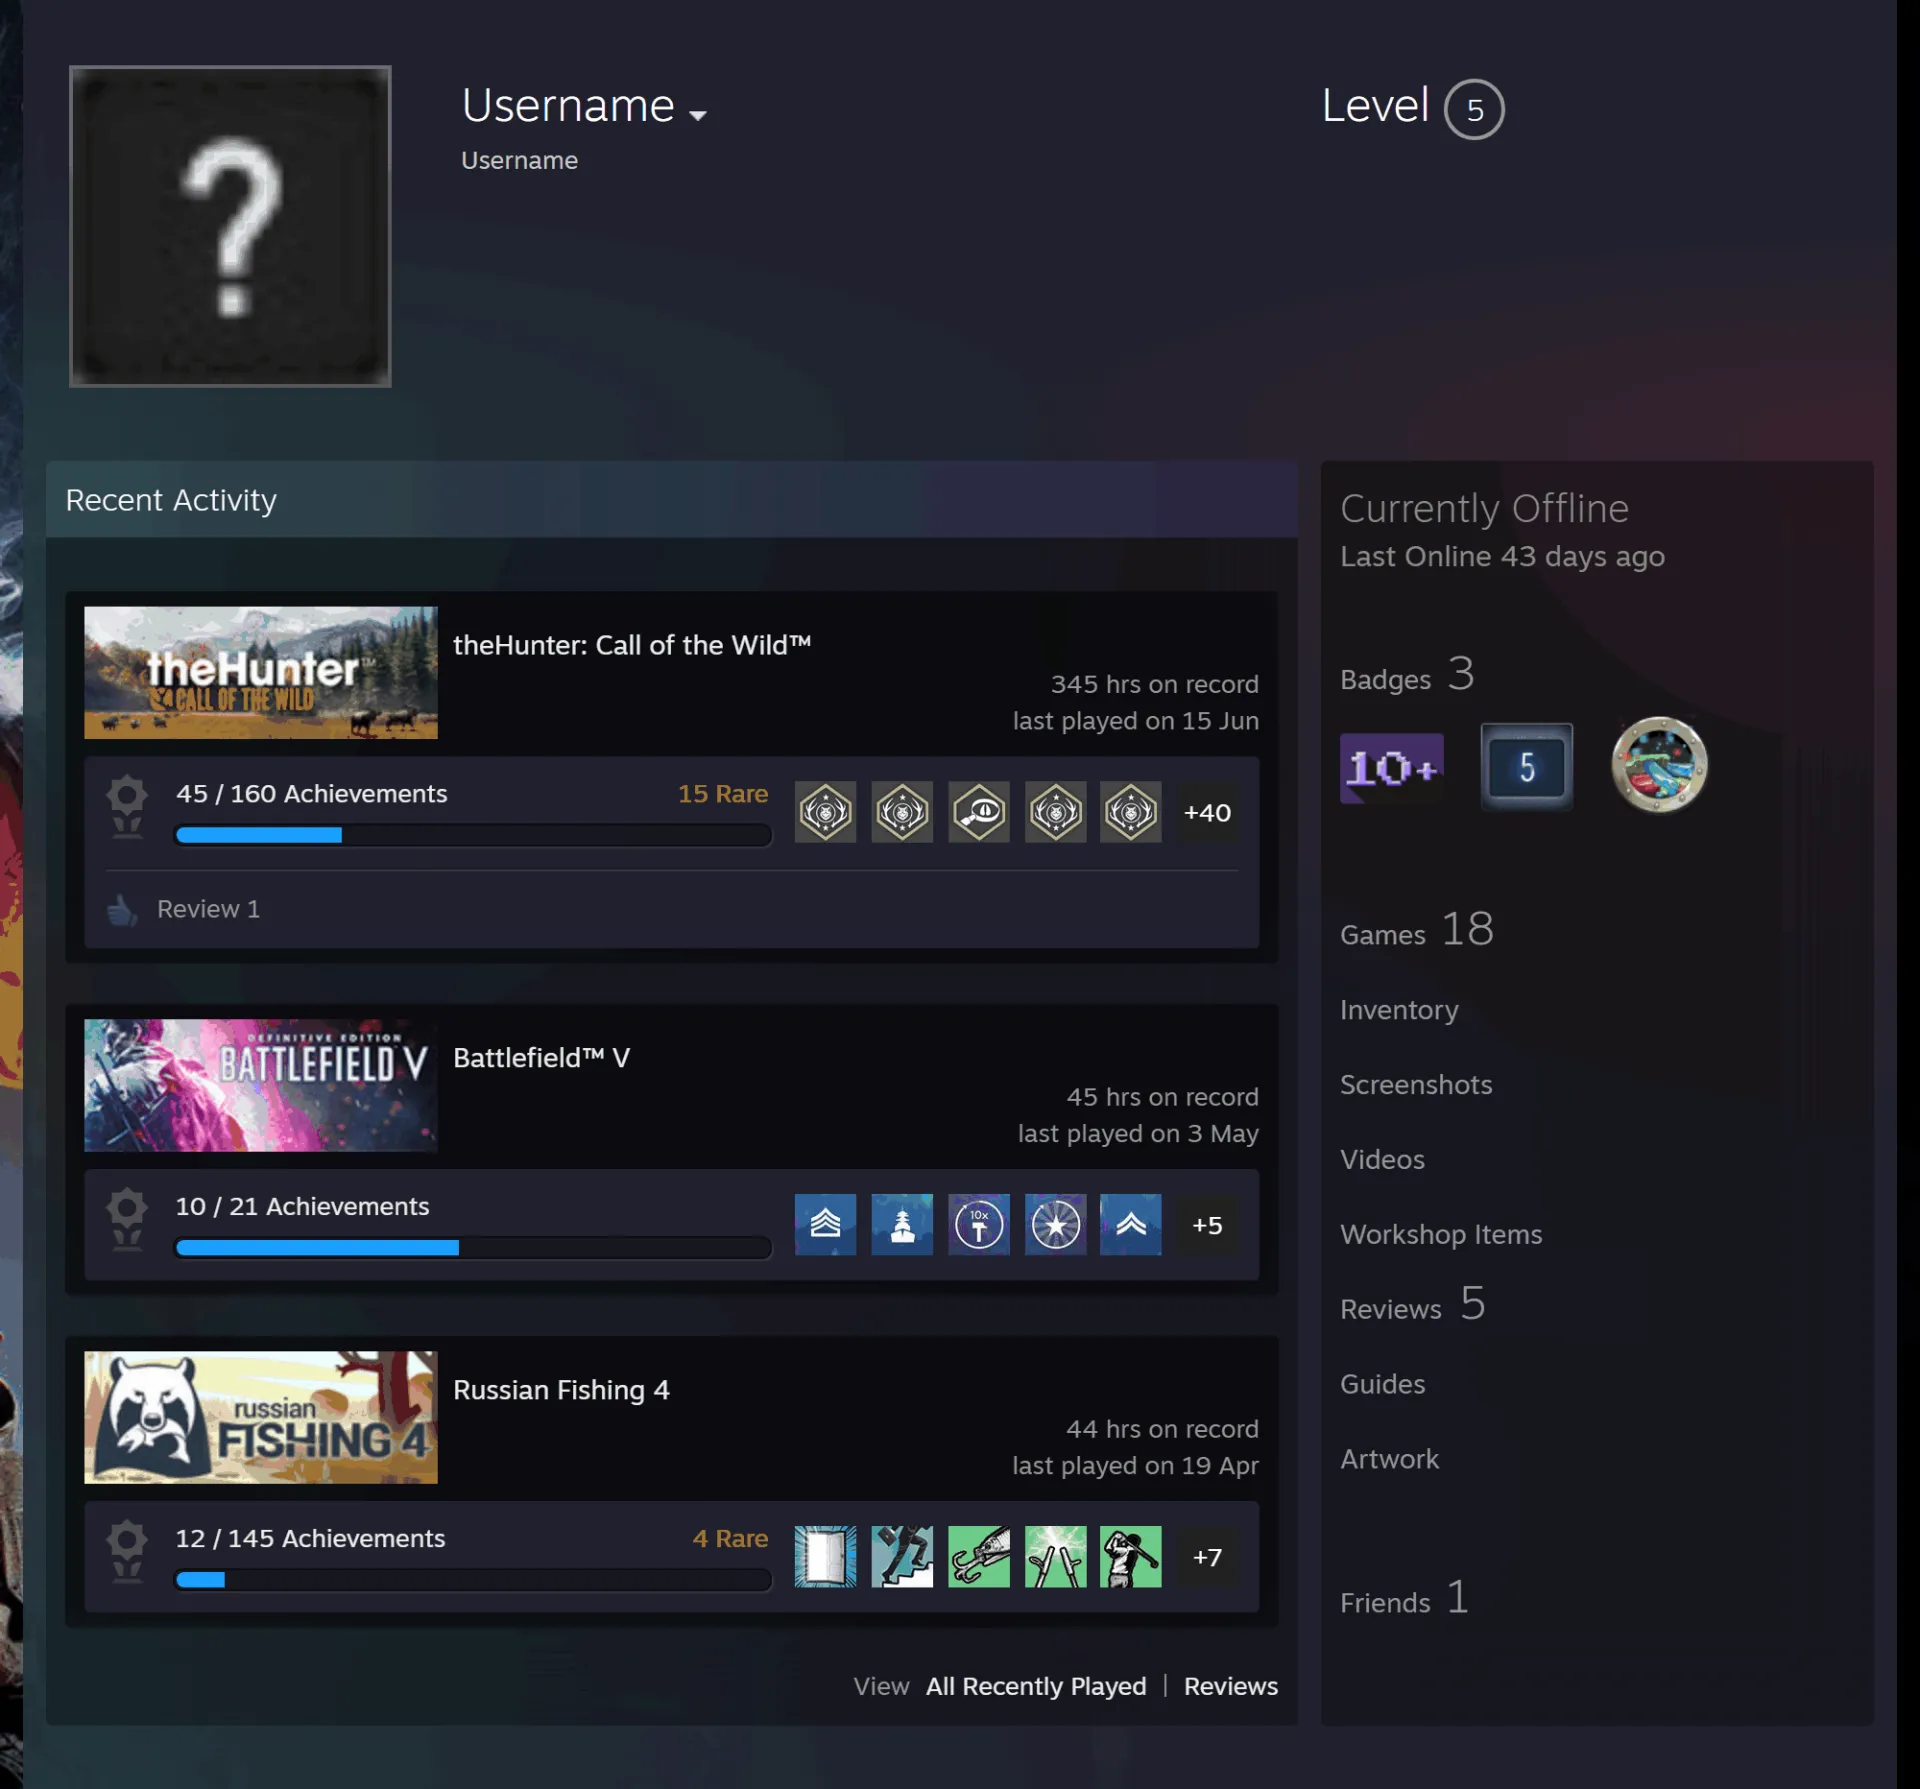Open the 10 / 21 Achievements link

(302, 1206)
